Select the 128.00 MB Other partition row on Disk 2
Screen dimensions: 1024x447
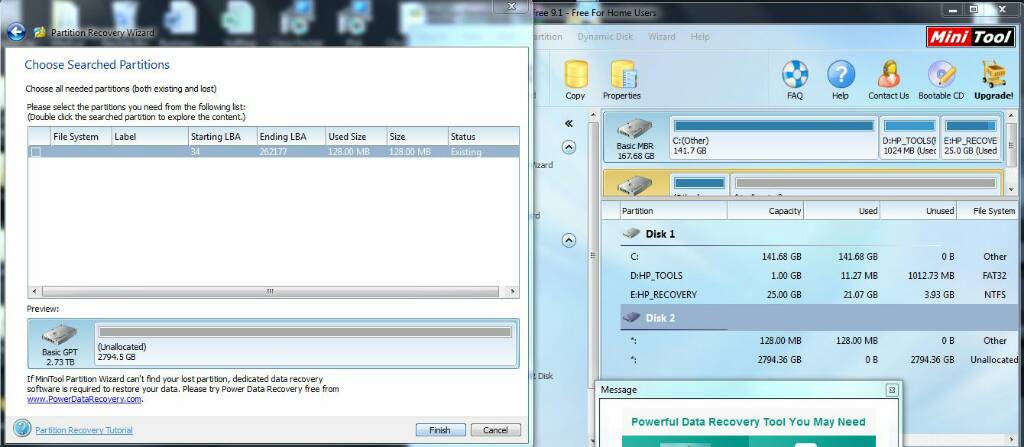tap(820, 340)
